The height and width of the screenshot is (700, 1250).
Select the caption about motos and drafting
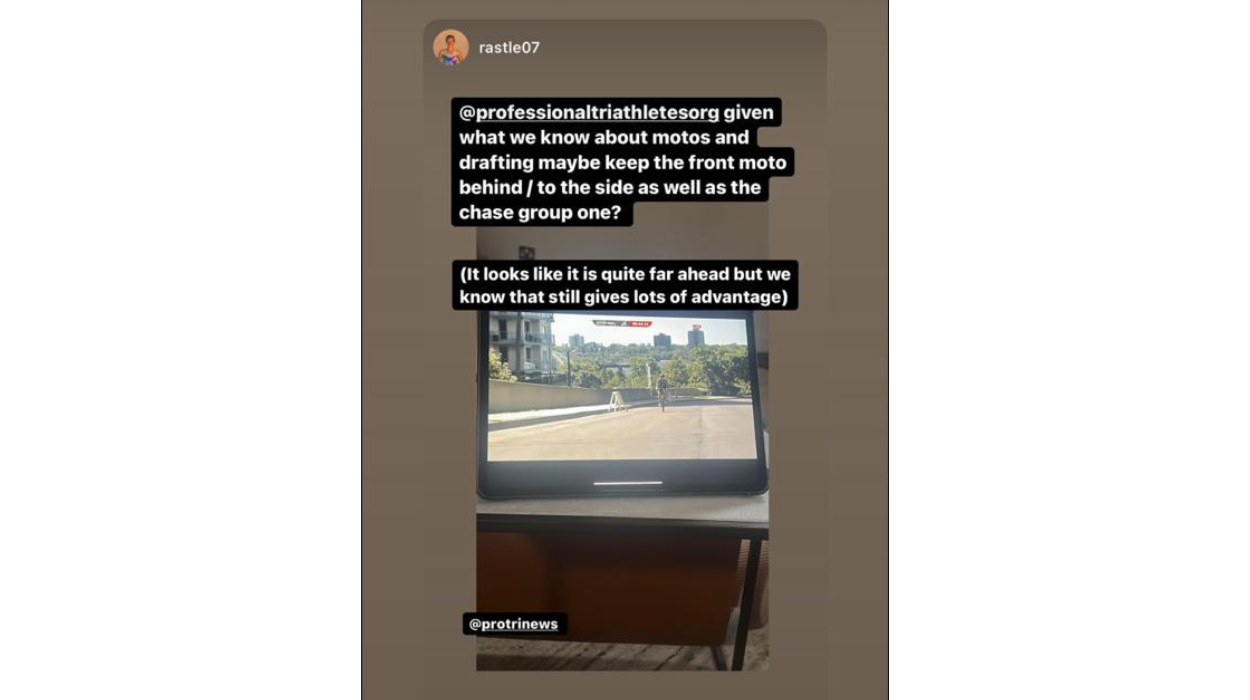tap(616, 162)
